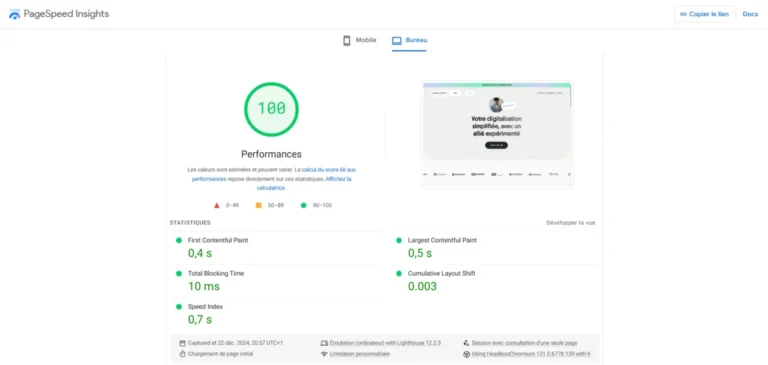Viewport: 768px width, 365px height.
Task: Click the 50–89 legend range text
Action: [x=276, y=205]
